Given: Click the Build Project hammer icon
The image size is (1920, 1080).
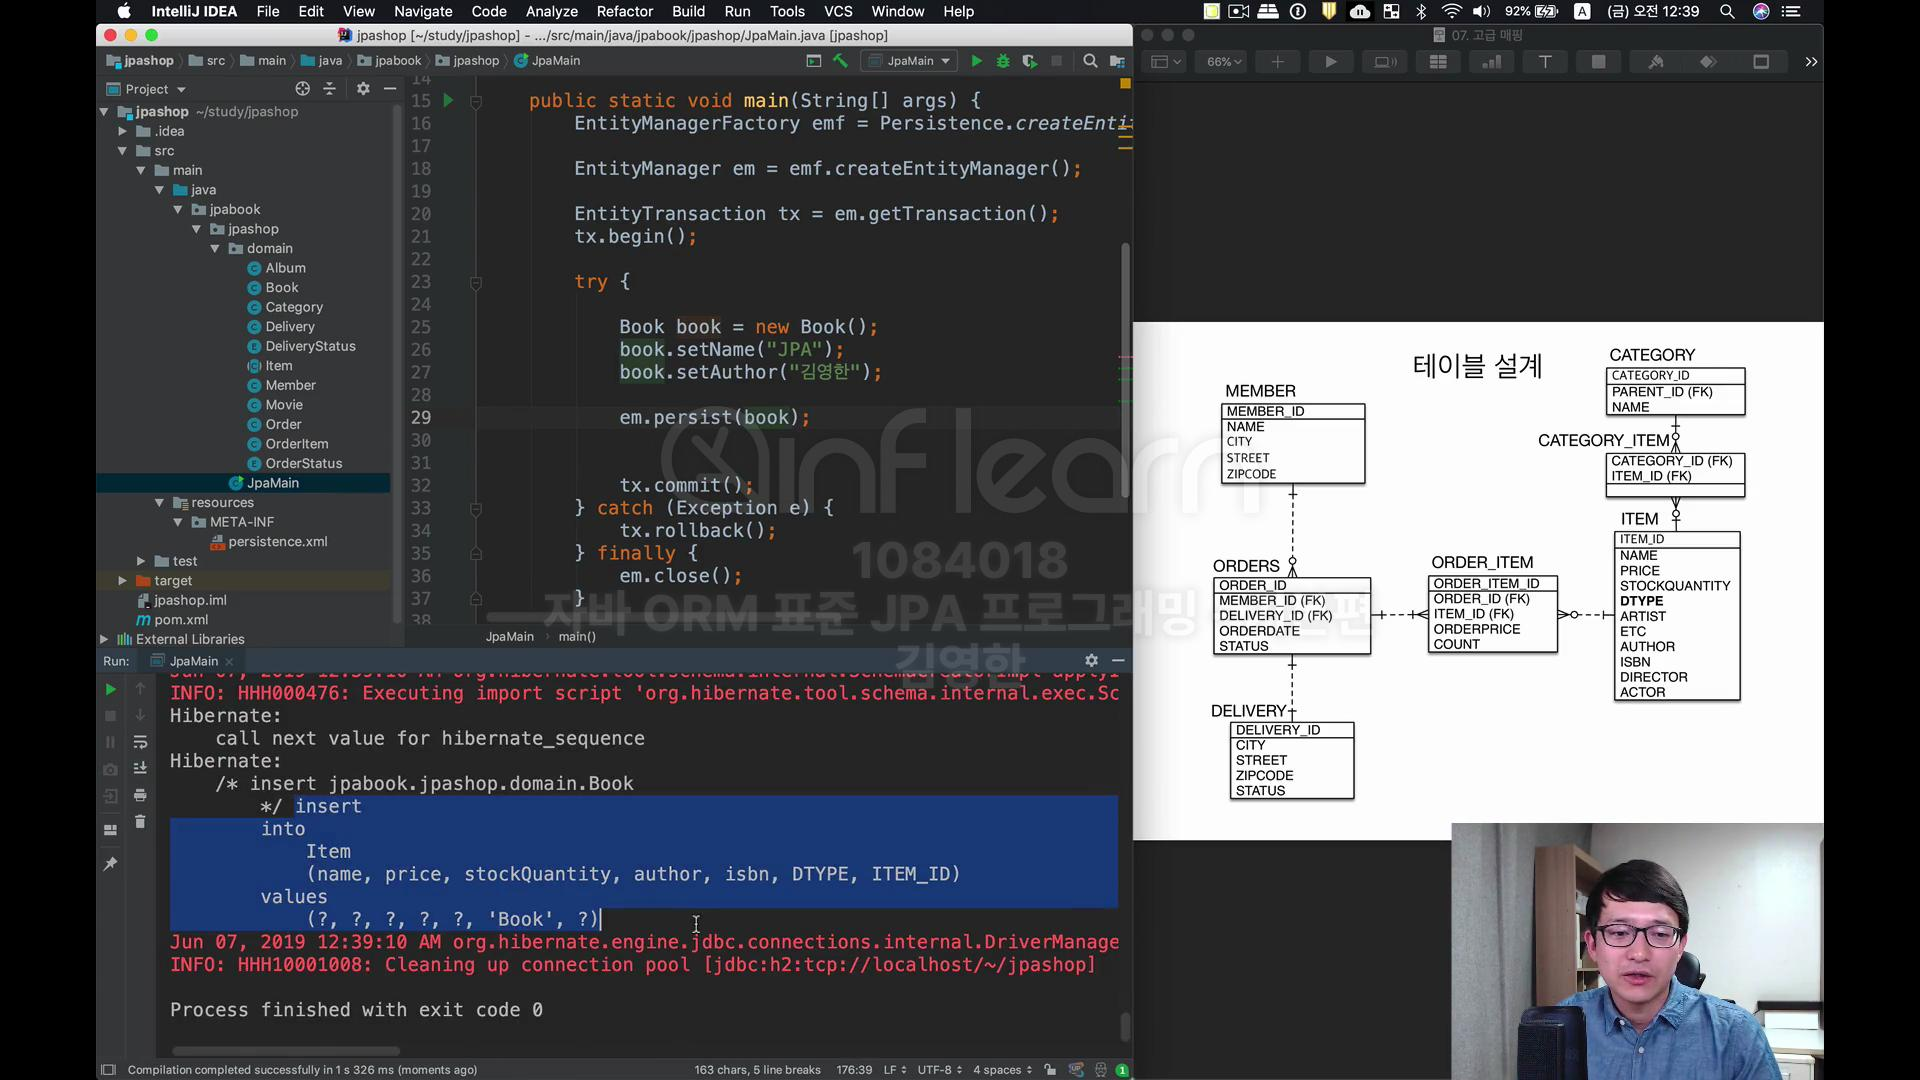Looking at the screenshot, I should [x=840, y=61].
